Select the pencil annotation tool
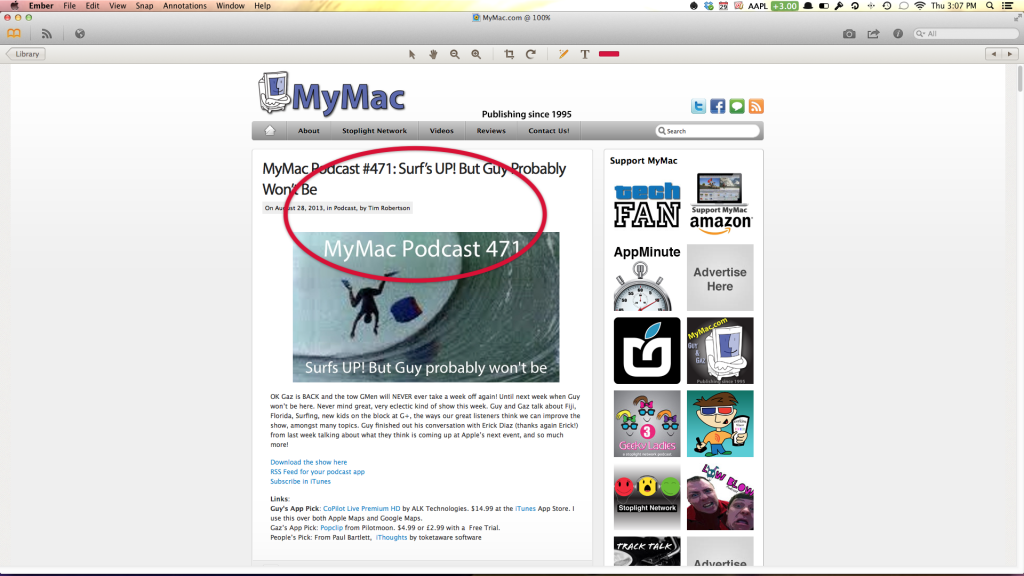The width and height of the screenshot is (1024, 576). point(564,54)
